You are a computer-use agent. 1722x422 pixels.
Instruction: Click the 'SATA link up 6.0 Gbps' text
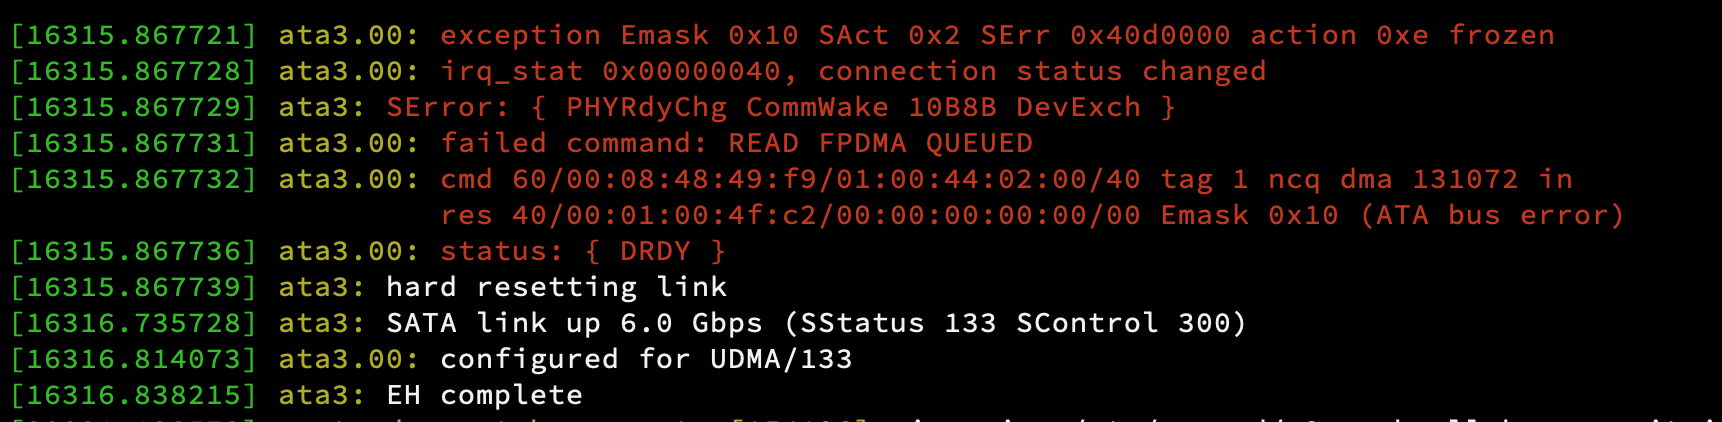tap(574, 324)
